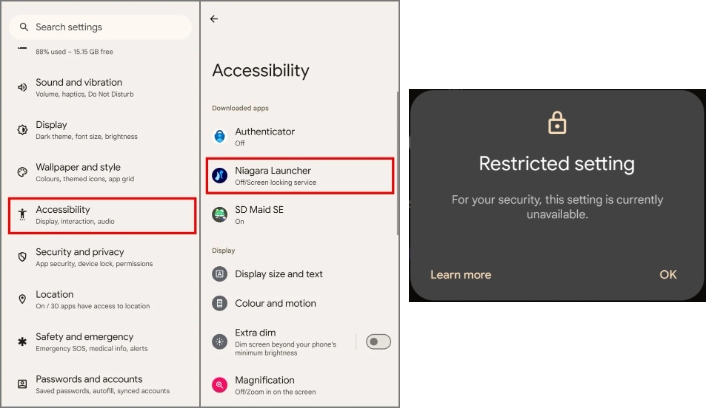This screenshot has width=711, height=408.
Task: Click the Safety and emergency asterisk icon
Action: pyautogui.click(x=22, y=341)
